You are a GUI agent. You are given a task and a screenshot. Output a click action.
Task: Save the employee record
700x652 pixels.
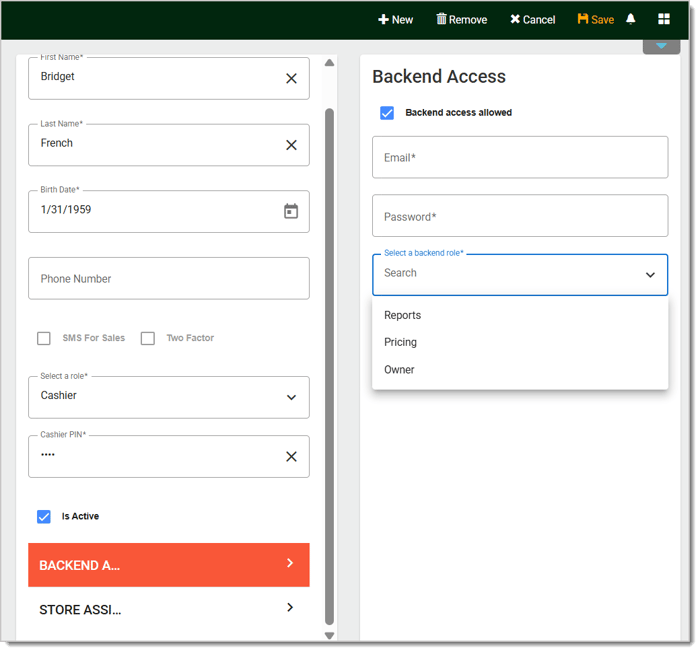(x=596, y=20)
